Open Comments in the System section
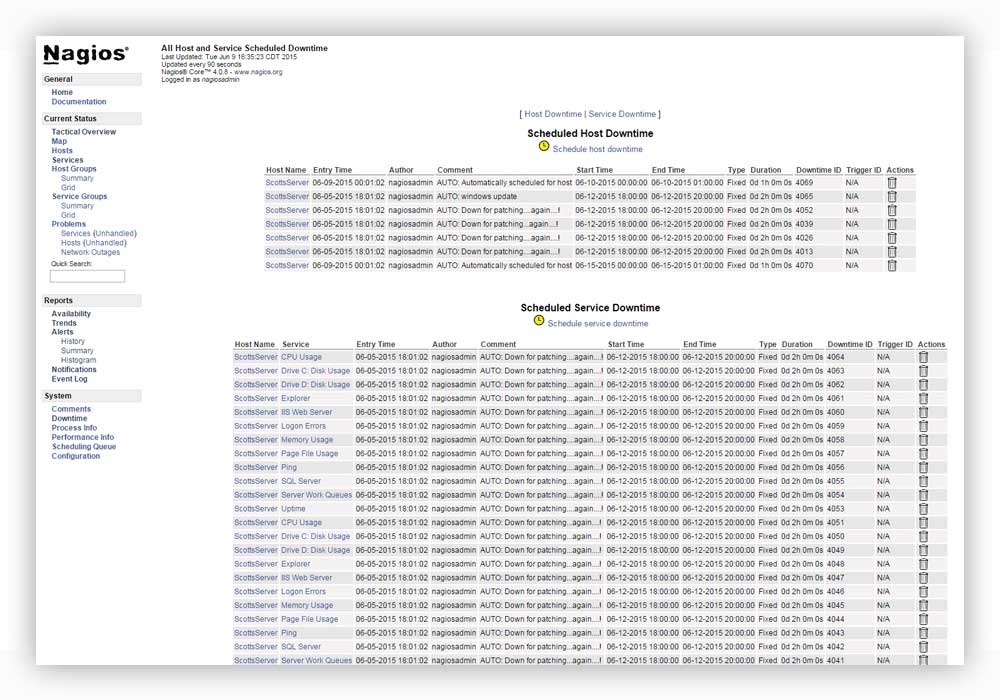 [71, 409]
